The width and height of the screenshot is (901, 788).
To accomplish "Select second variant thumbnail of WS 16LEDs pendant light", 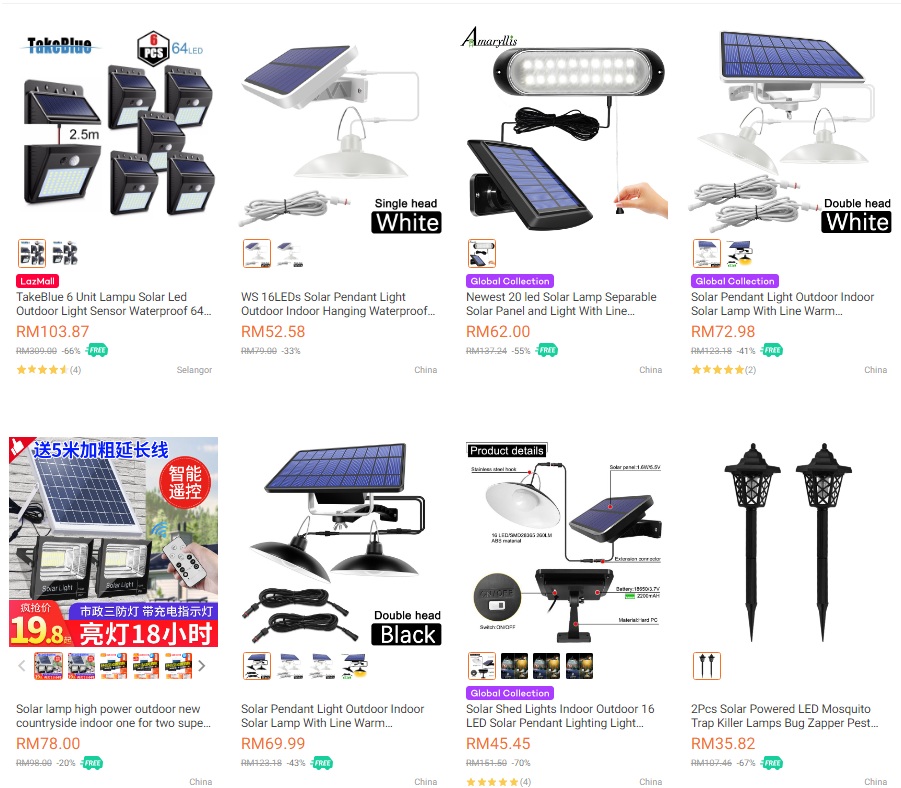I will coord(289,253).
